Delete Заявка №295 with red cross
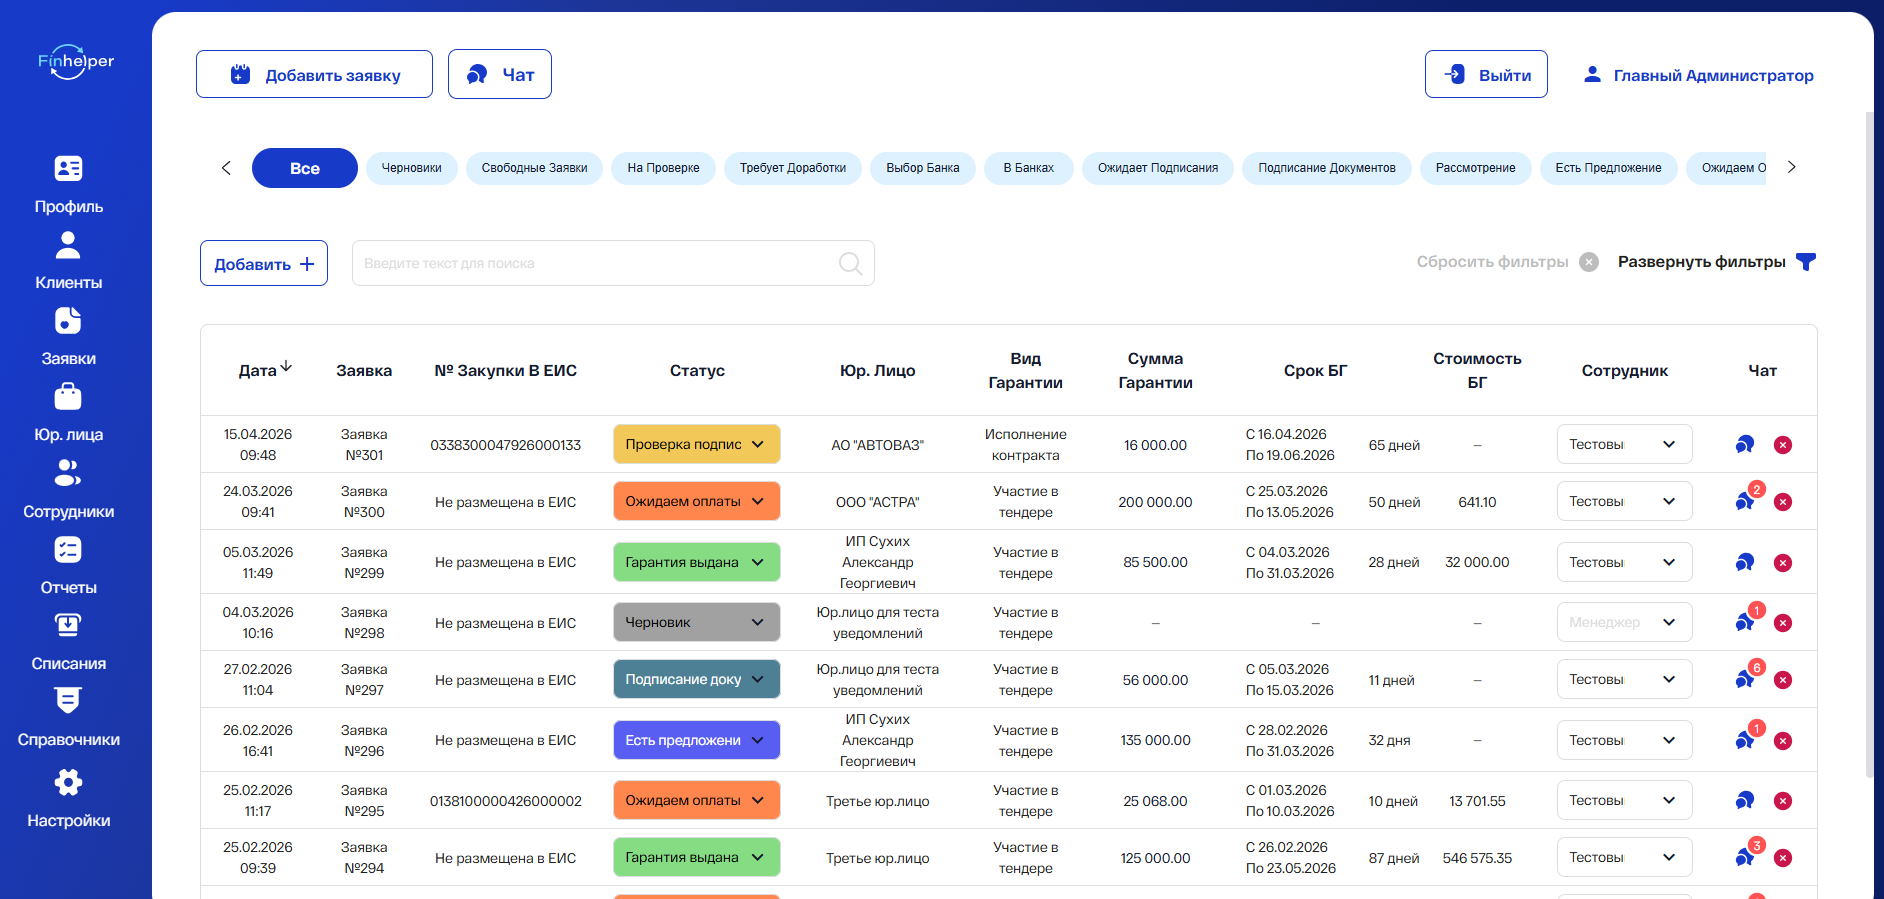1884x899 pixels. [x=1783, y=801]
